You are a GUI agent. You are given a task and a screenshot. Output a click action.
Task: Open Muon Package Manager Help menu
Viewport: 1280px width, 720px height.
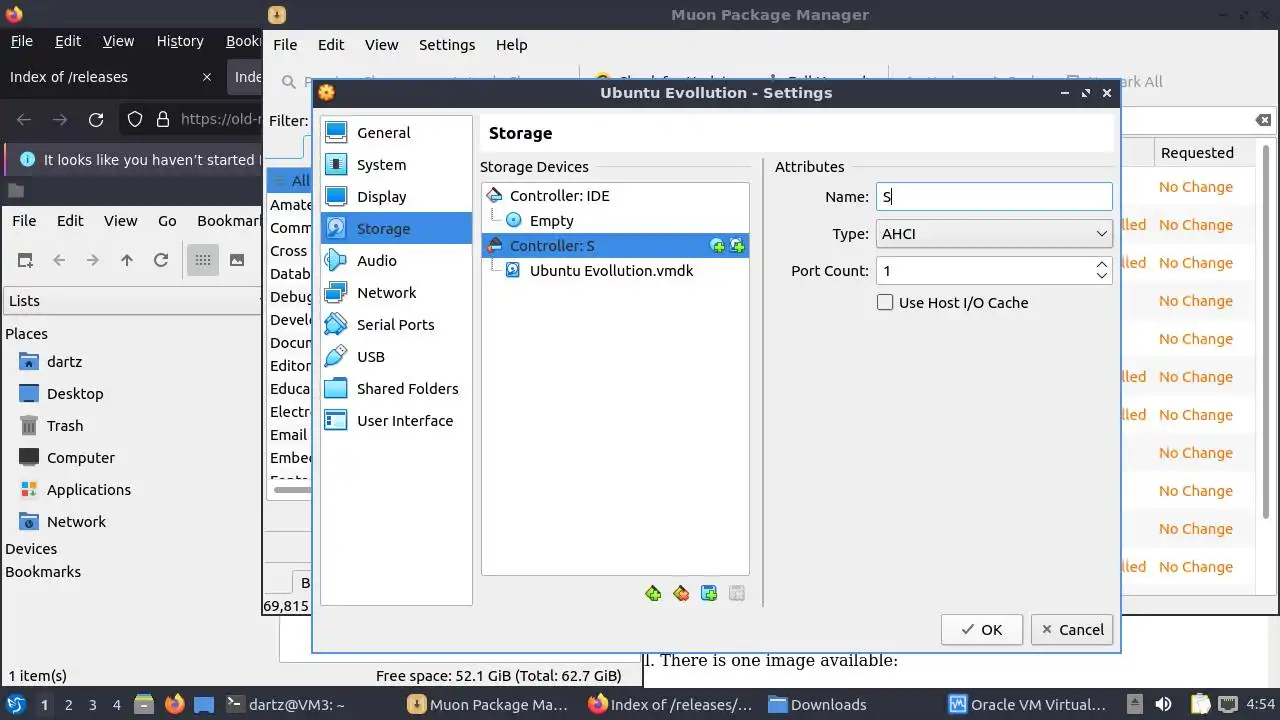coord(511,45)
